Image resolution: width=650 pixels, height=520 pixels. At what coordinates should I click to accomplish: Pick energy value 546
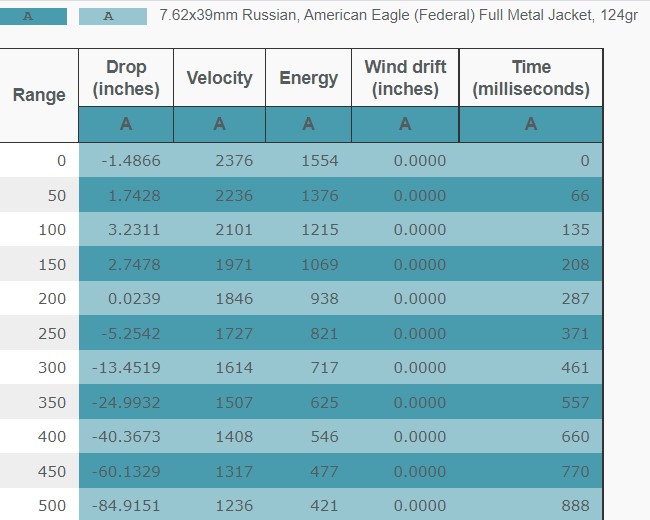point(325,436)
